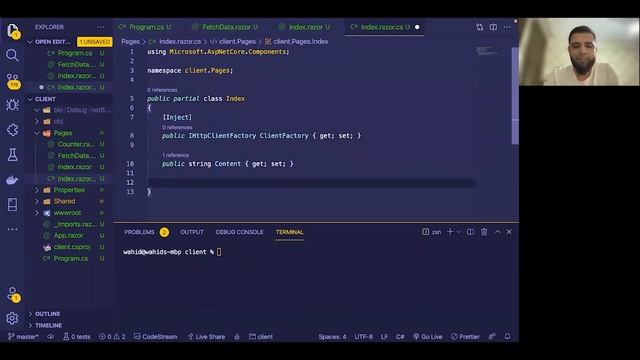The width and height of the screenshot is (640, 360).
Task: Expand the wwwroot folder
Action: pyautogui.click(x=37, y=213)
